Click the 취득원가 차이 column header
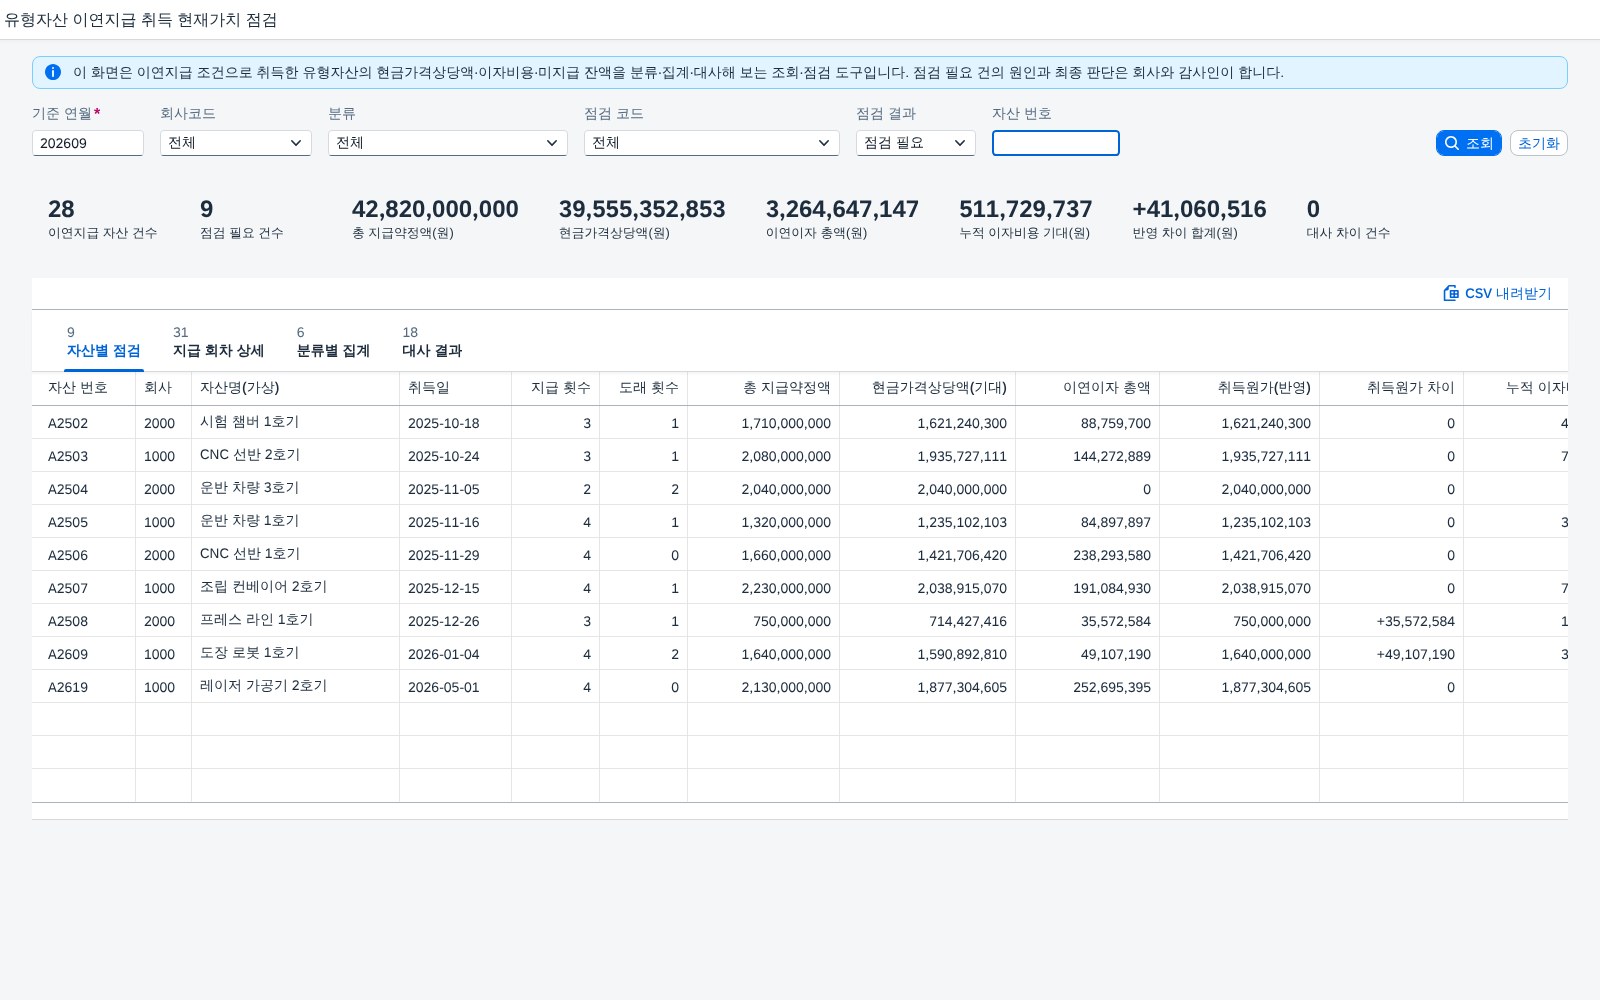 click(1392, 388)
